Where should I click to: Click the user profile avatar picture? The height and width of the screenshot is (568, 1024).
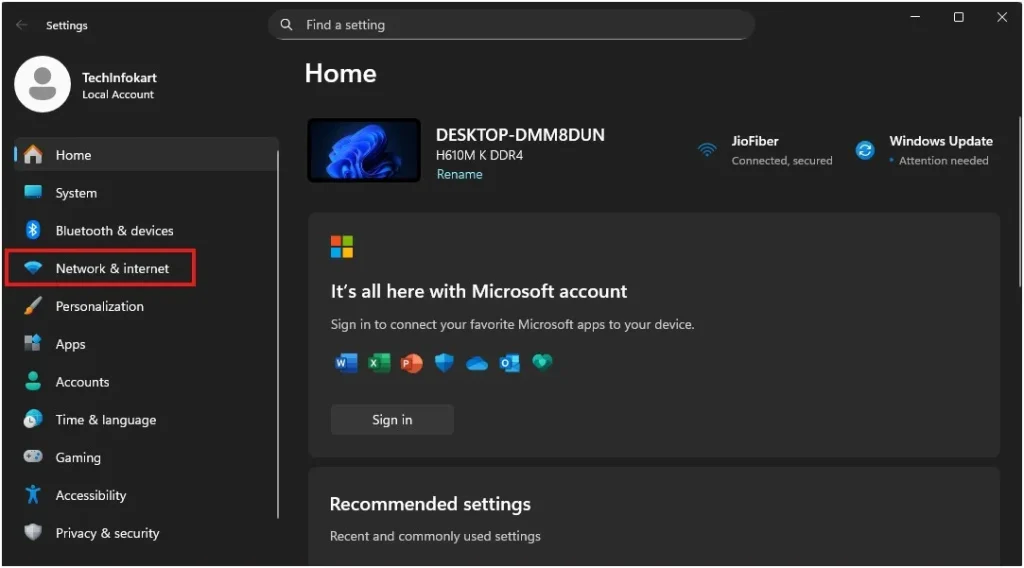(42, 84)
